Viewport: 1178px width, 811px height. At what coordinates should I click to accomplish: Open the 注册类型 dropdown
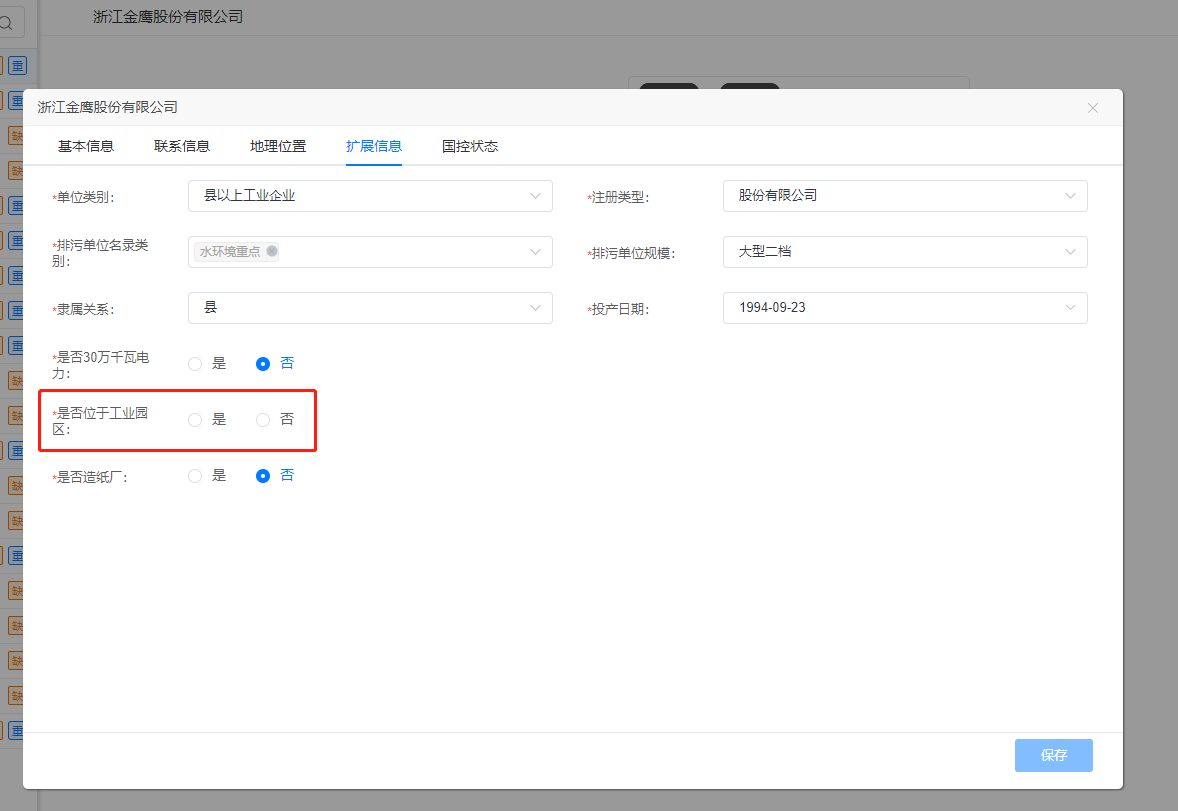pyautogui.click(x=905, y=196)
